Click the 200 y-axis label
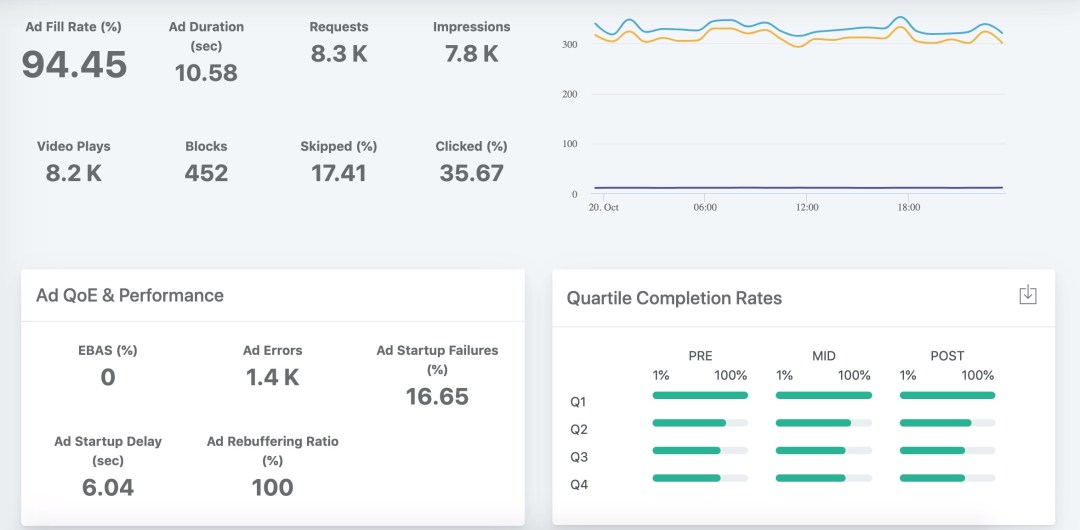 point(570,94)
